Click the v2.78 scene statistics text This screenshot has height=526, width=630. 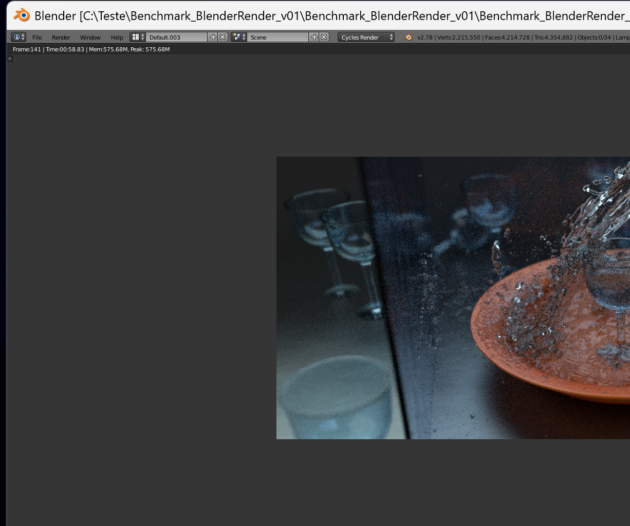coord(520,37)
